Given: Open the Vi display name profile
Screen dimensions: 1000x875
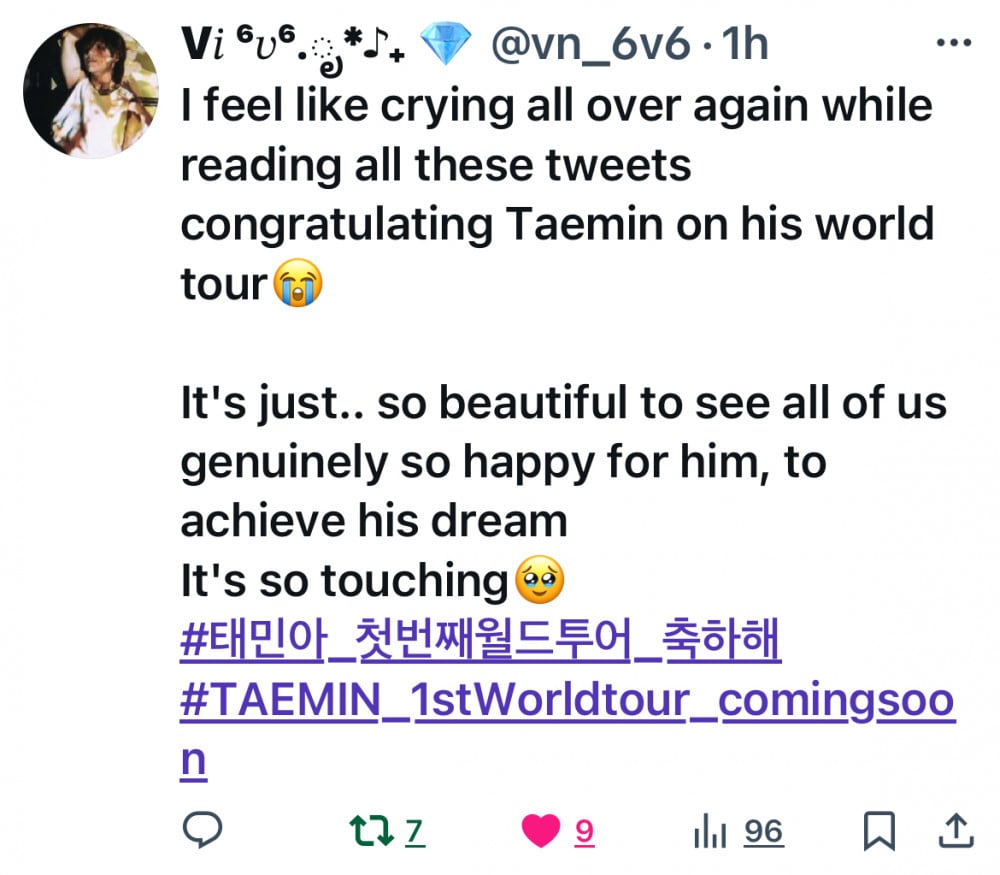Looking at the screenshot, I should 293,45.
